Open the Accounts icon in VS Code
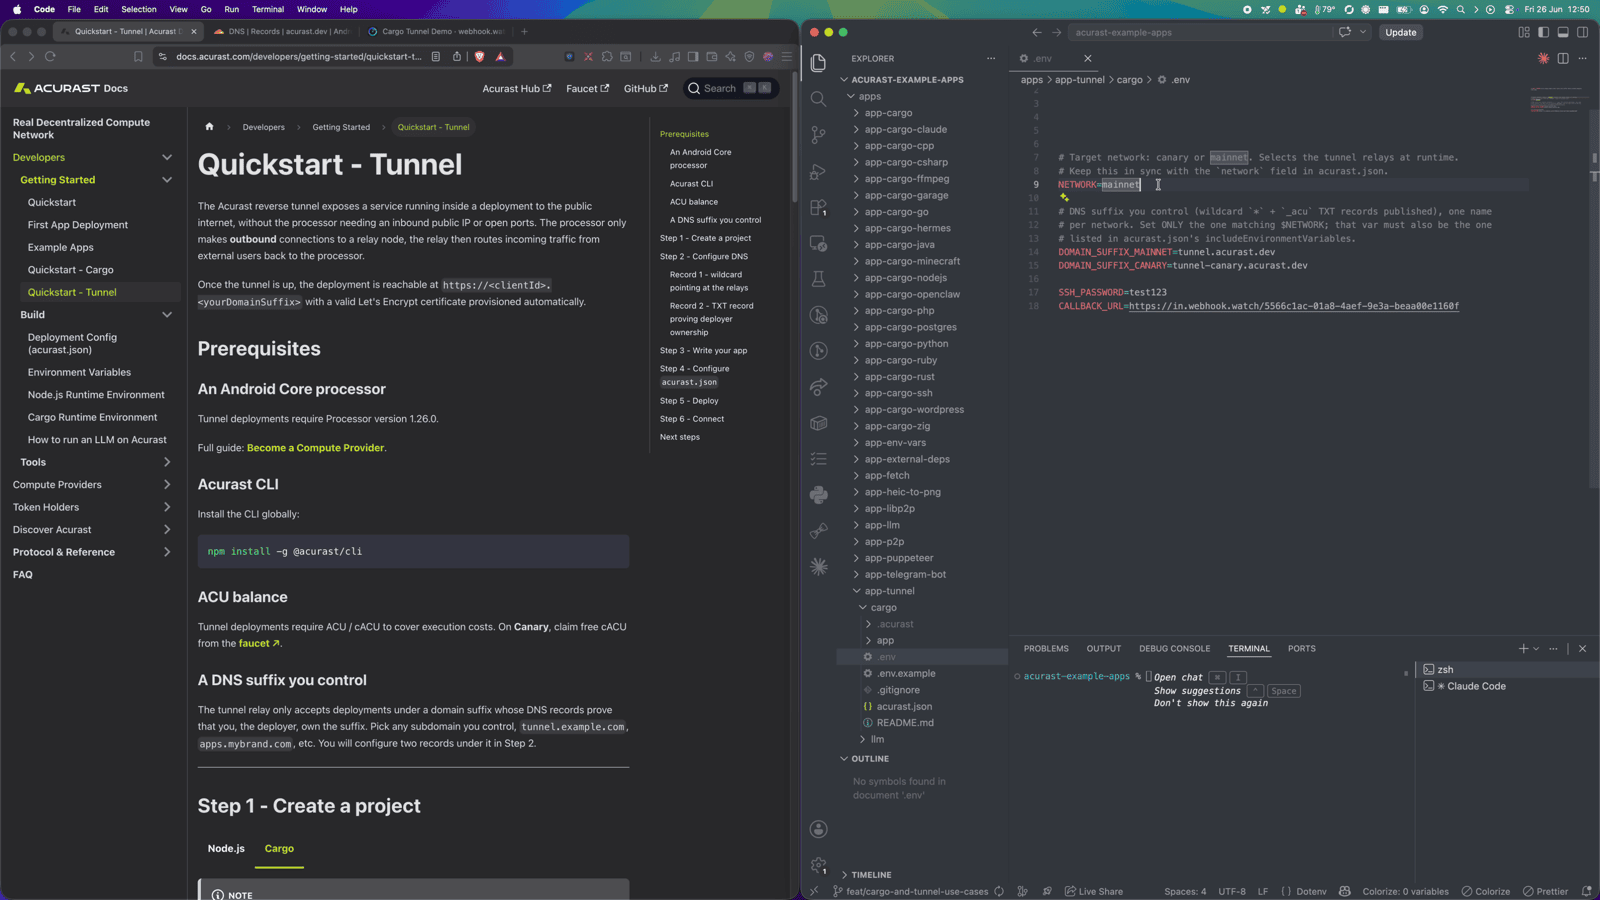 pos(818,829)
